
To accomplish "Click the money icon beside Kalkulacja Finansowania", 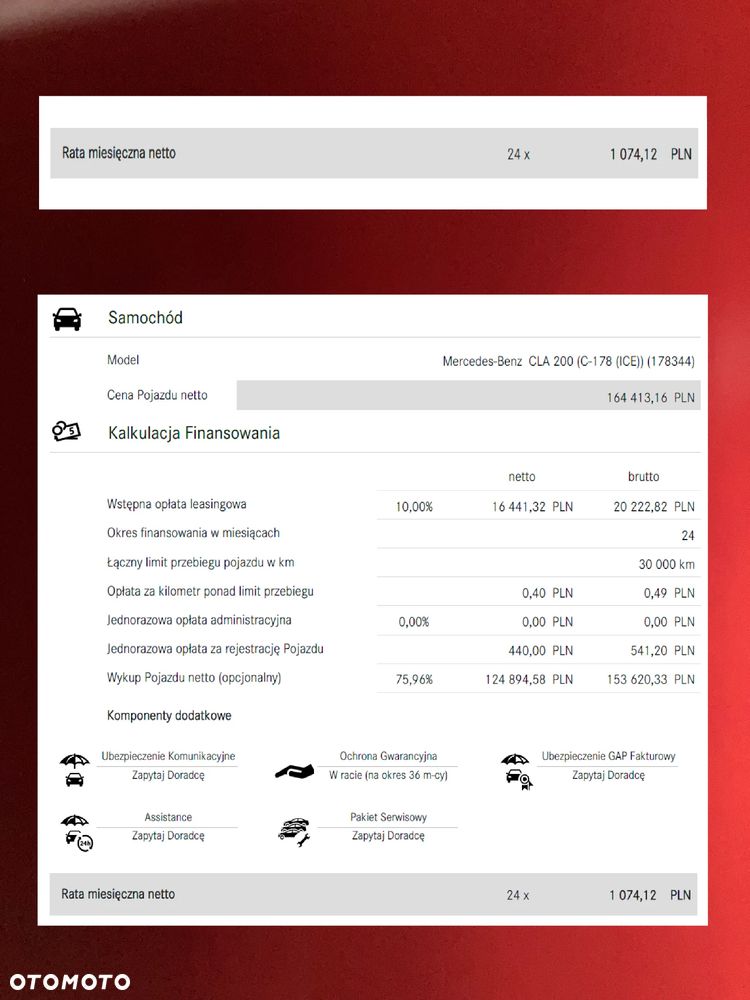I will pos(66,432).
